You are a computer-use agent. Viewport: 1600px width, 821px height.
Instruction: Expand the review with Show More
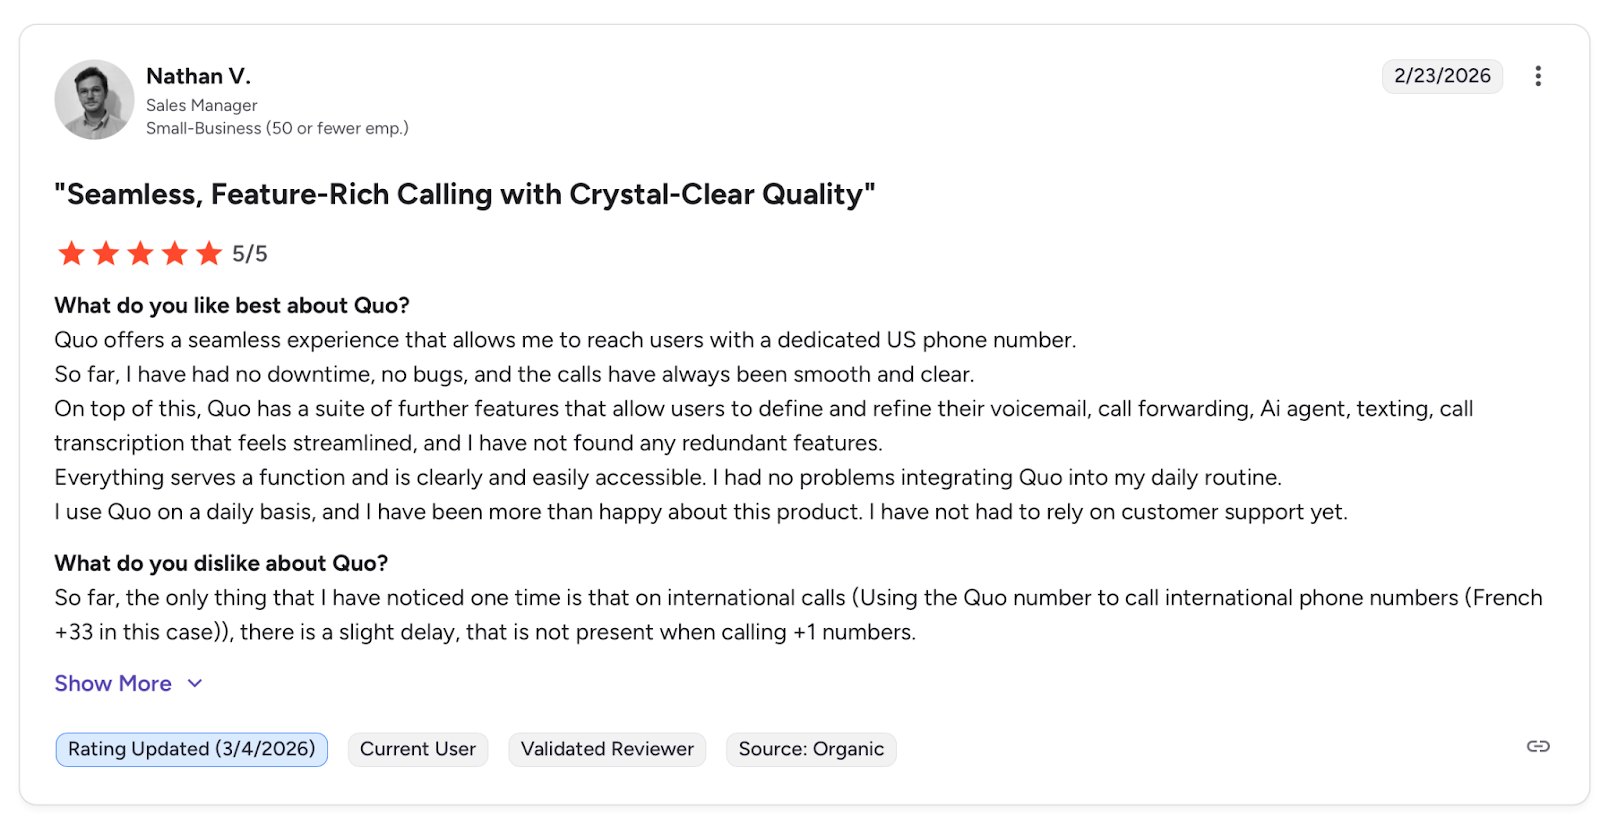click(113, 683)
